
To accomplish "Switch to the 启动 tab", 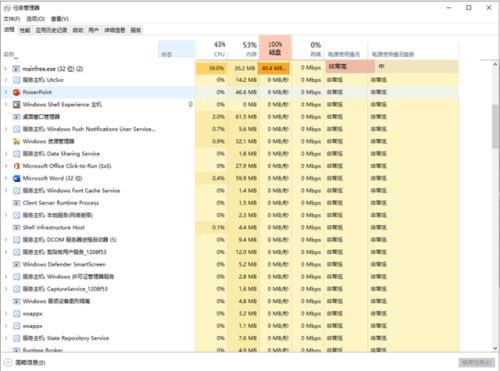I will click(x=78, y=30).
